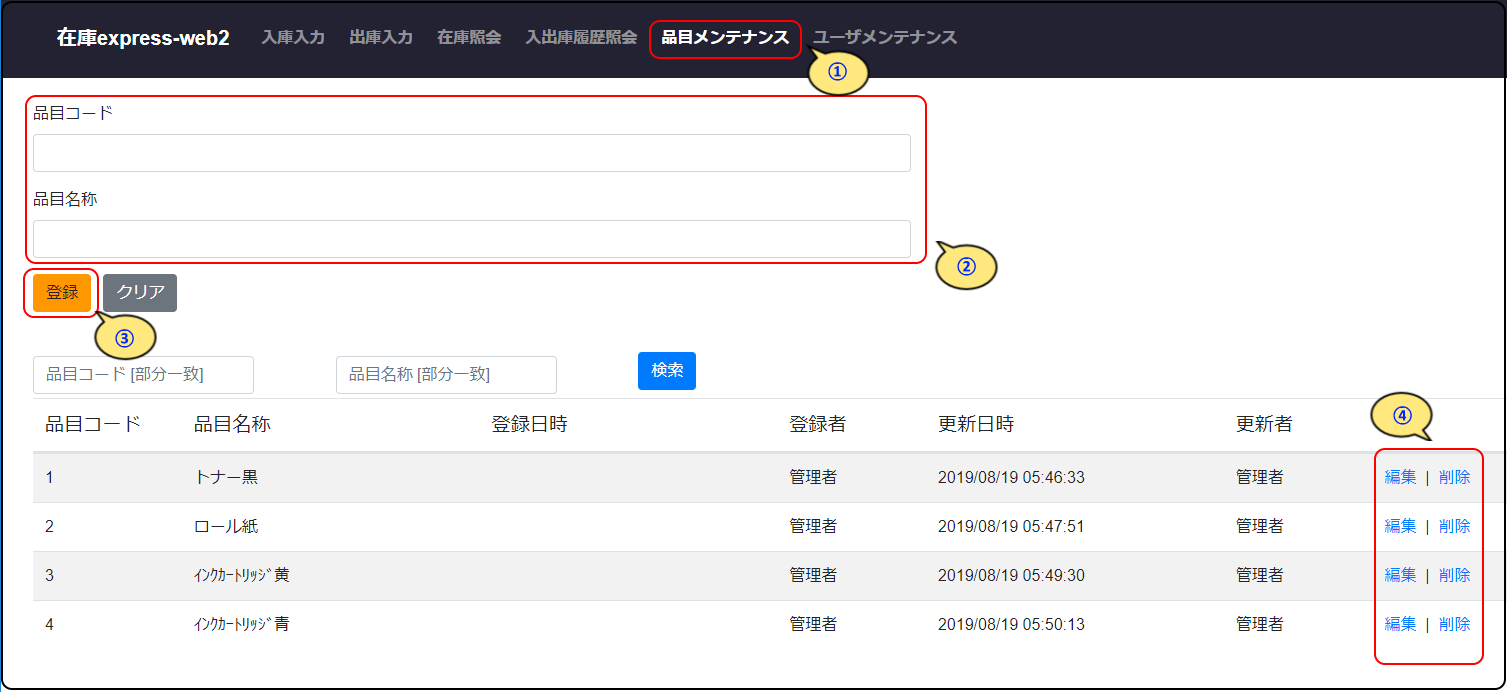
Task: Click the gray クリア button
Action: 140,293
